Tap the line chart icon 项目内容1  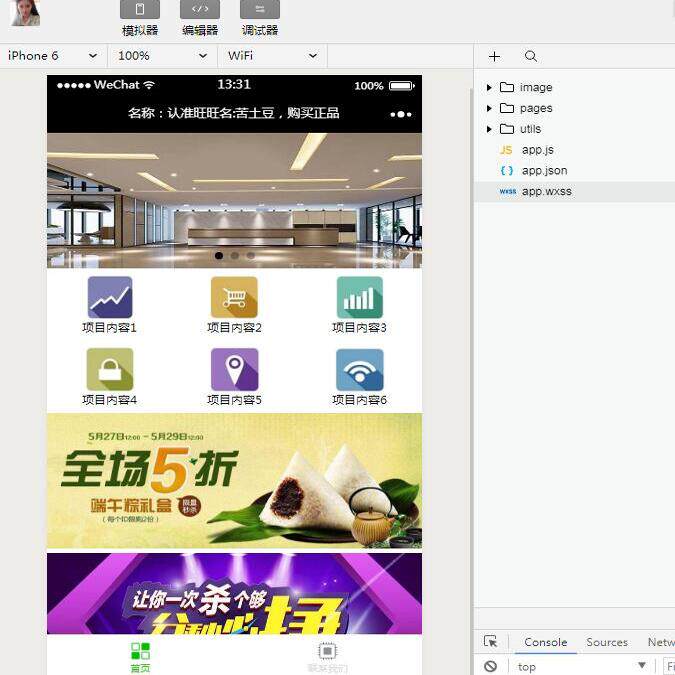110,297
